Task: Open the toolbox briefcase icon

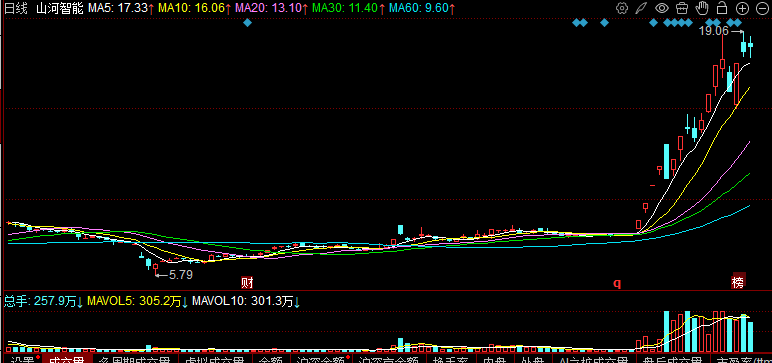Action: (x=681, y=8)
